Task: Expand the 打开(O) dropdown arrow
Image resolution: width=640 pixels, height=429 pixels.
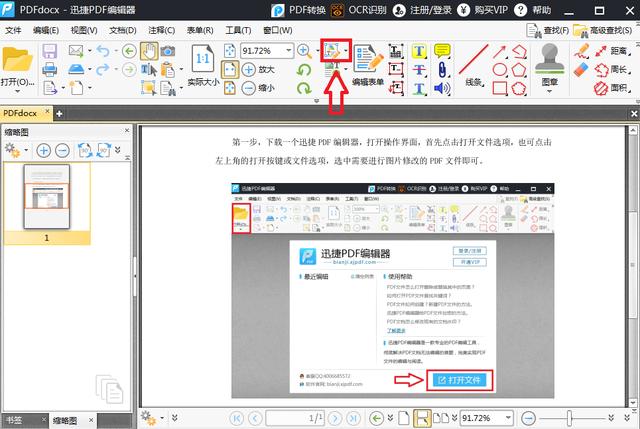Action: coord(17,91)
